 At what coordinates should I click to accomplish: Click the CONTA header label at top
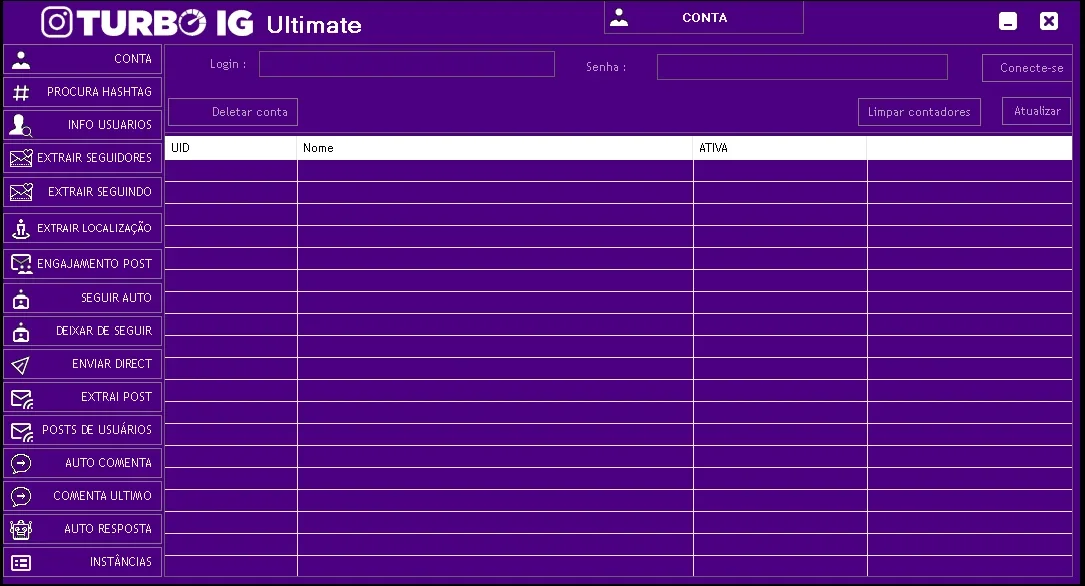pos(704,18)
